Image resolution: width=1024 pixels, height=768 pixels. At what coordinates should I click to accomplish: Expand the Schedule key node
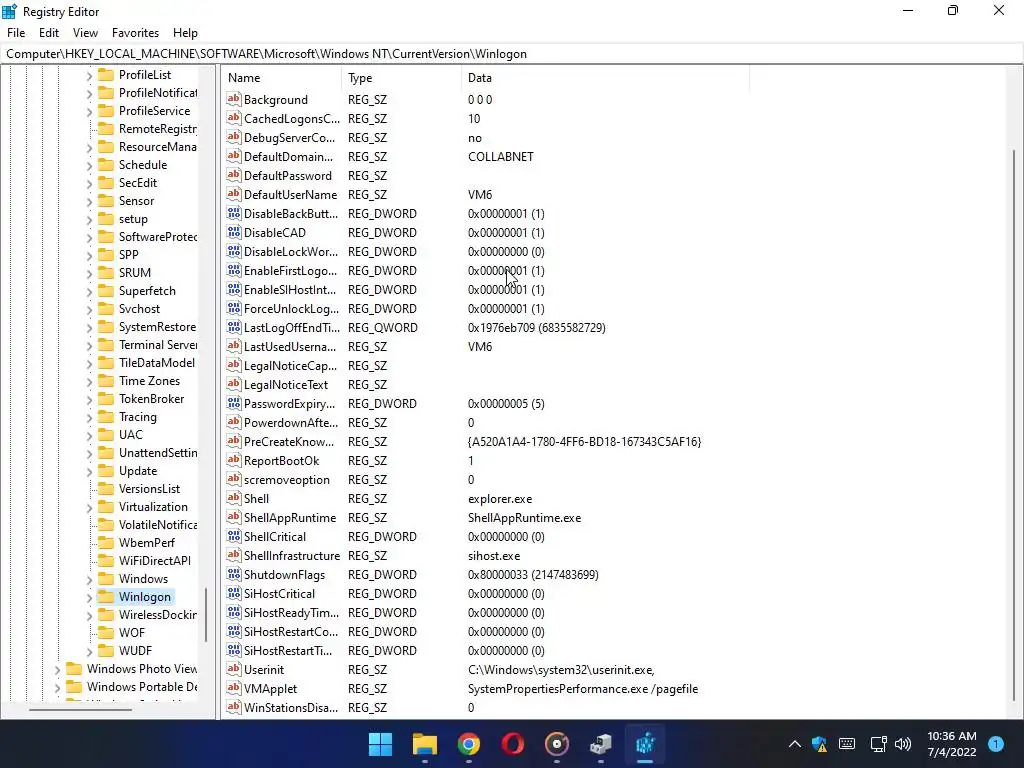tap(89, 165)
